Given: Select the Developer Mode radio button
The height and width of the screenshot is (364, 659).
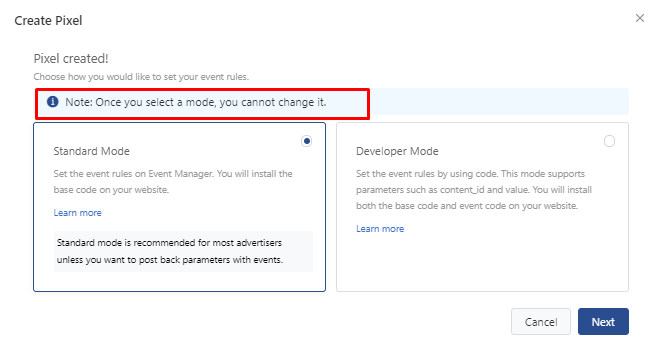Looking at the screenshot, I should click(609, 141).
